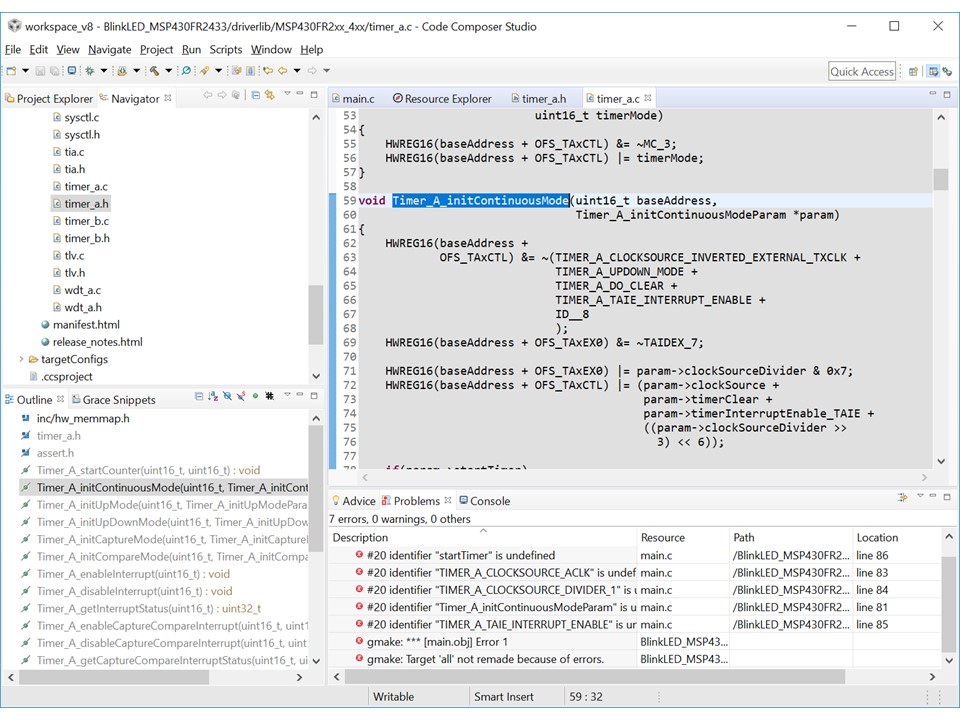960x720 pixels.
Task: Select the Console tab
Action: coord(489,501)
